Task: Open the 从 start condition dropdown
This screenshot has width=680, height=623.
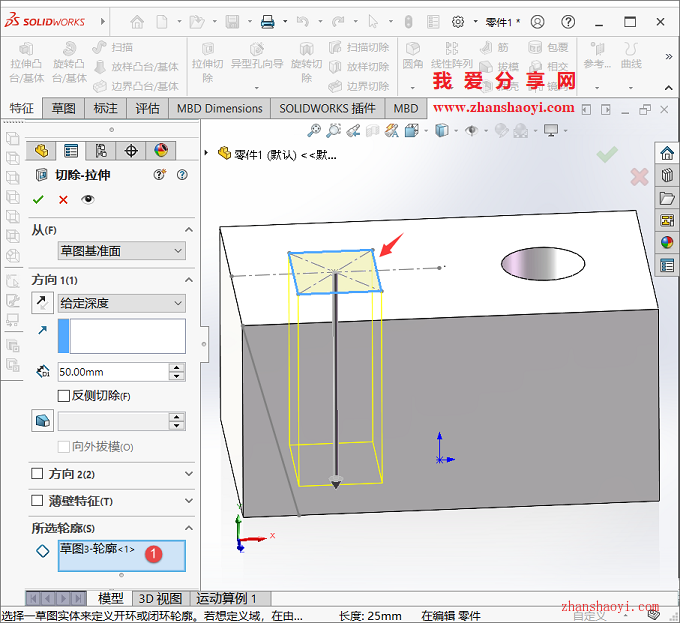Action: [122, 251]
